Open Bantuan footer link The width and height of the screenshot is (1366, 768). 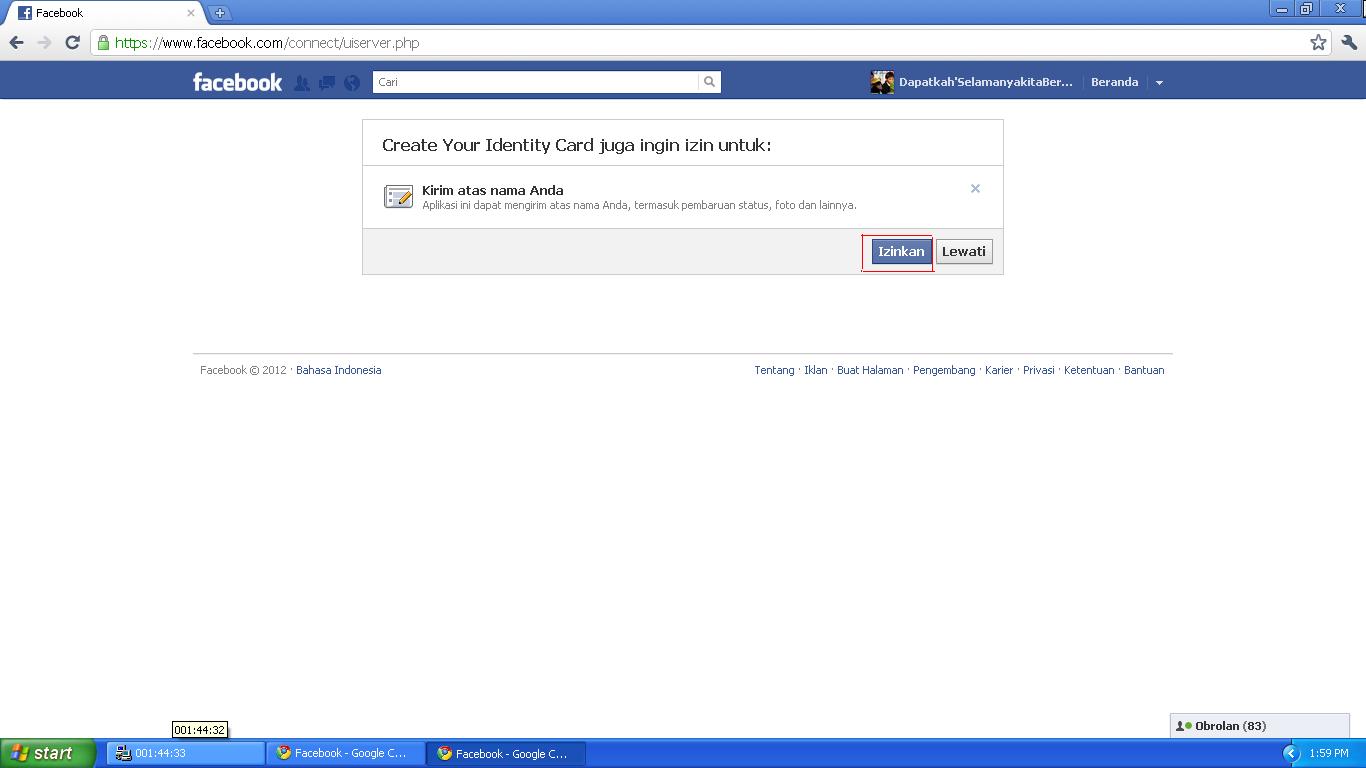pyautogui.click(x=1144, y=370)
